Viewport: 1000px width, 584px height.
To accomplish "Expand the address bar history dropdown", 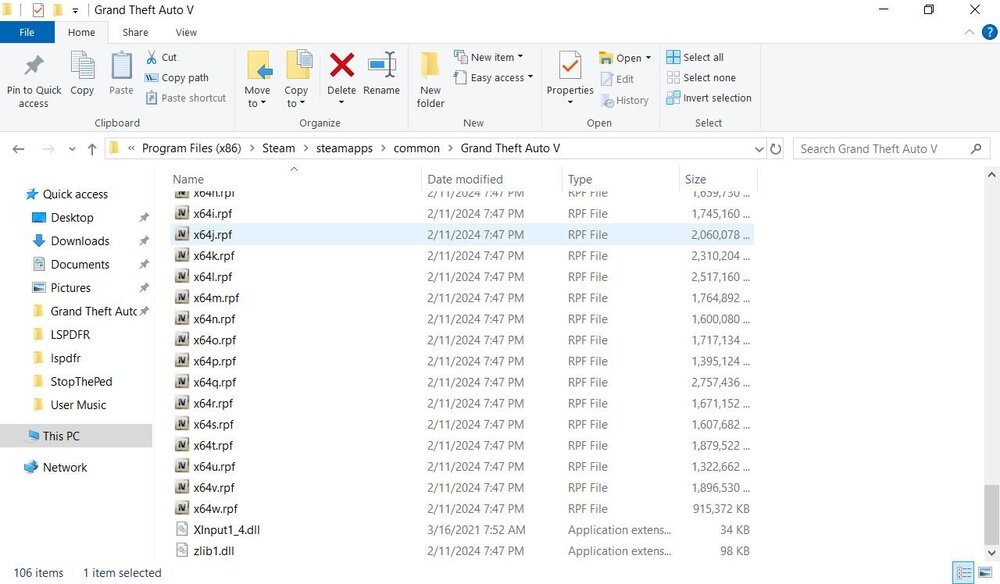I will [x=759, y=149].
